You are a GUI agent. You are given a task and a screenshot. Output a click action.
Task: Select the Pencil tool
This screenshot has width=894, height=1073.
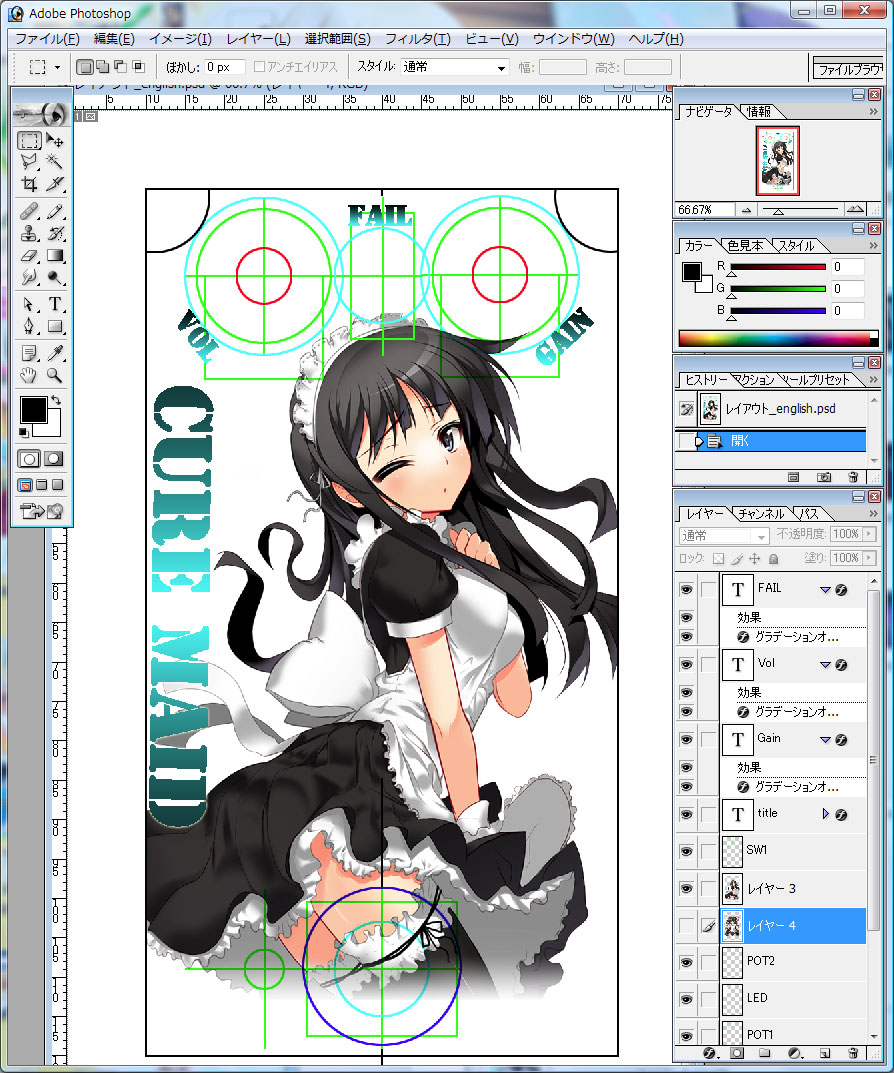[55, 211]
